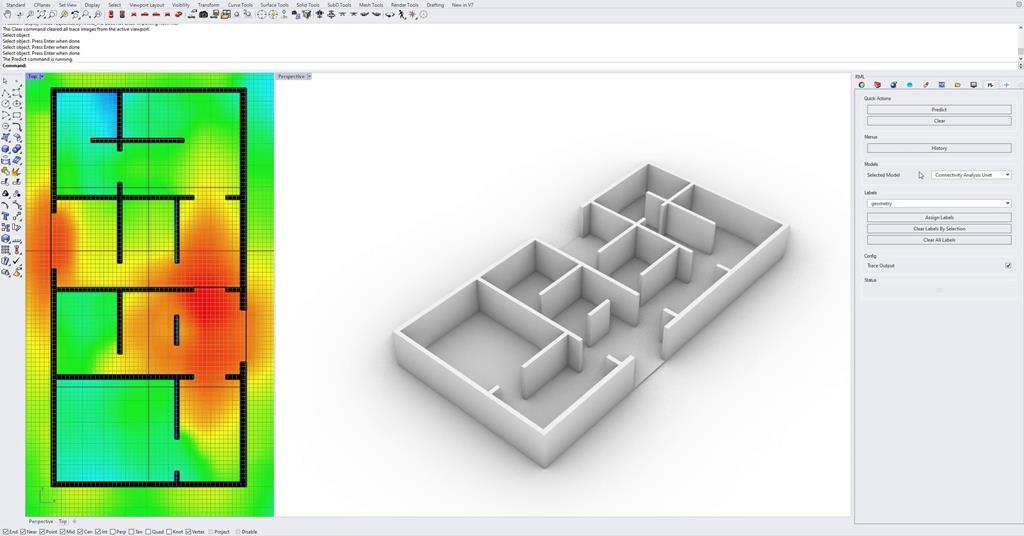Switch to the Curve Tools toolbar tab
Image resolution: width=1024 pixels, height=536 pixels.
pyautogui.click(x=240, y=5)
